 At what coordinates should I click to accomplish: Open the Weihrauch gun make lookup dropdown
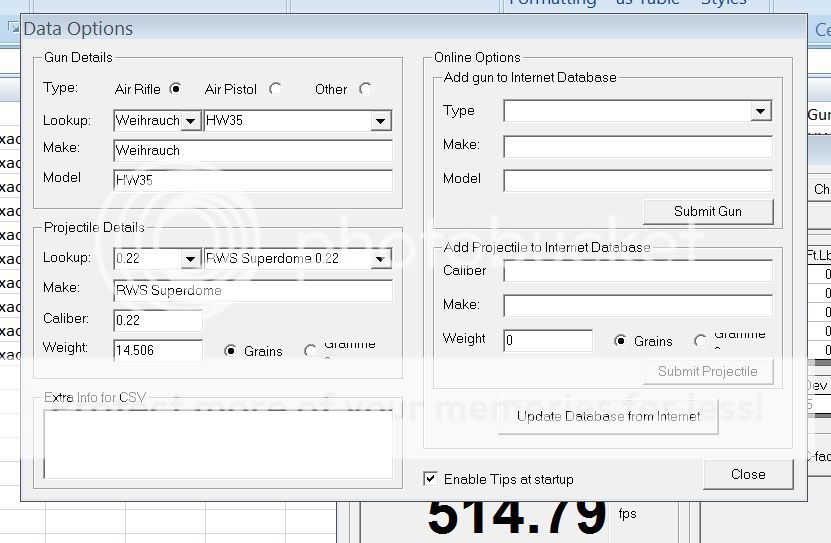click(x=190, y=121)
